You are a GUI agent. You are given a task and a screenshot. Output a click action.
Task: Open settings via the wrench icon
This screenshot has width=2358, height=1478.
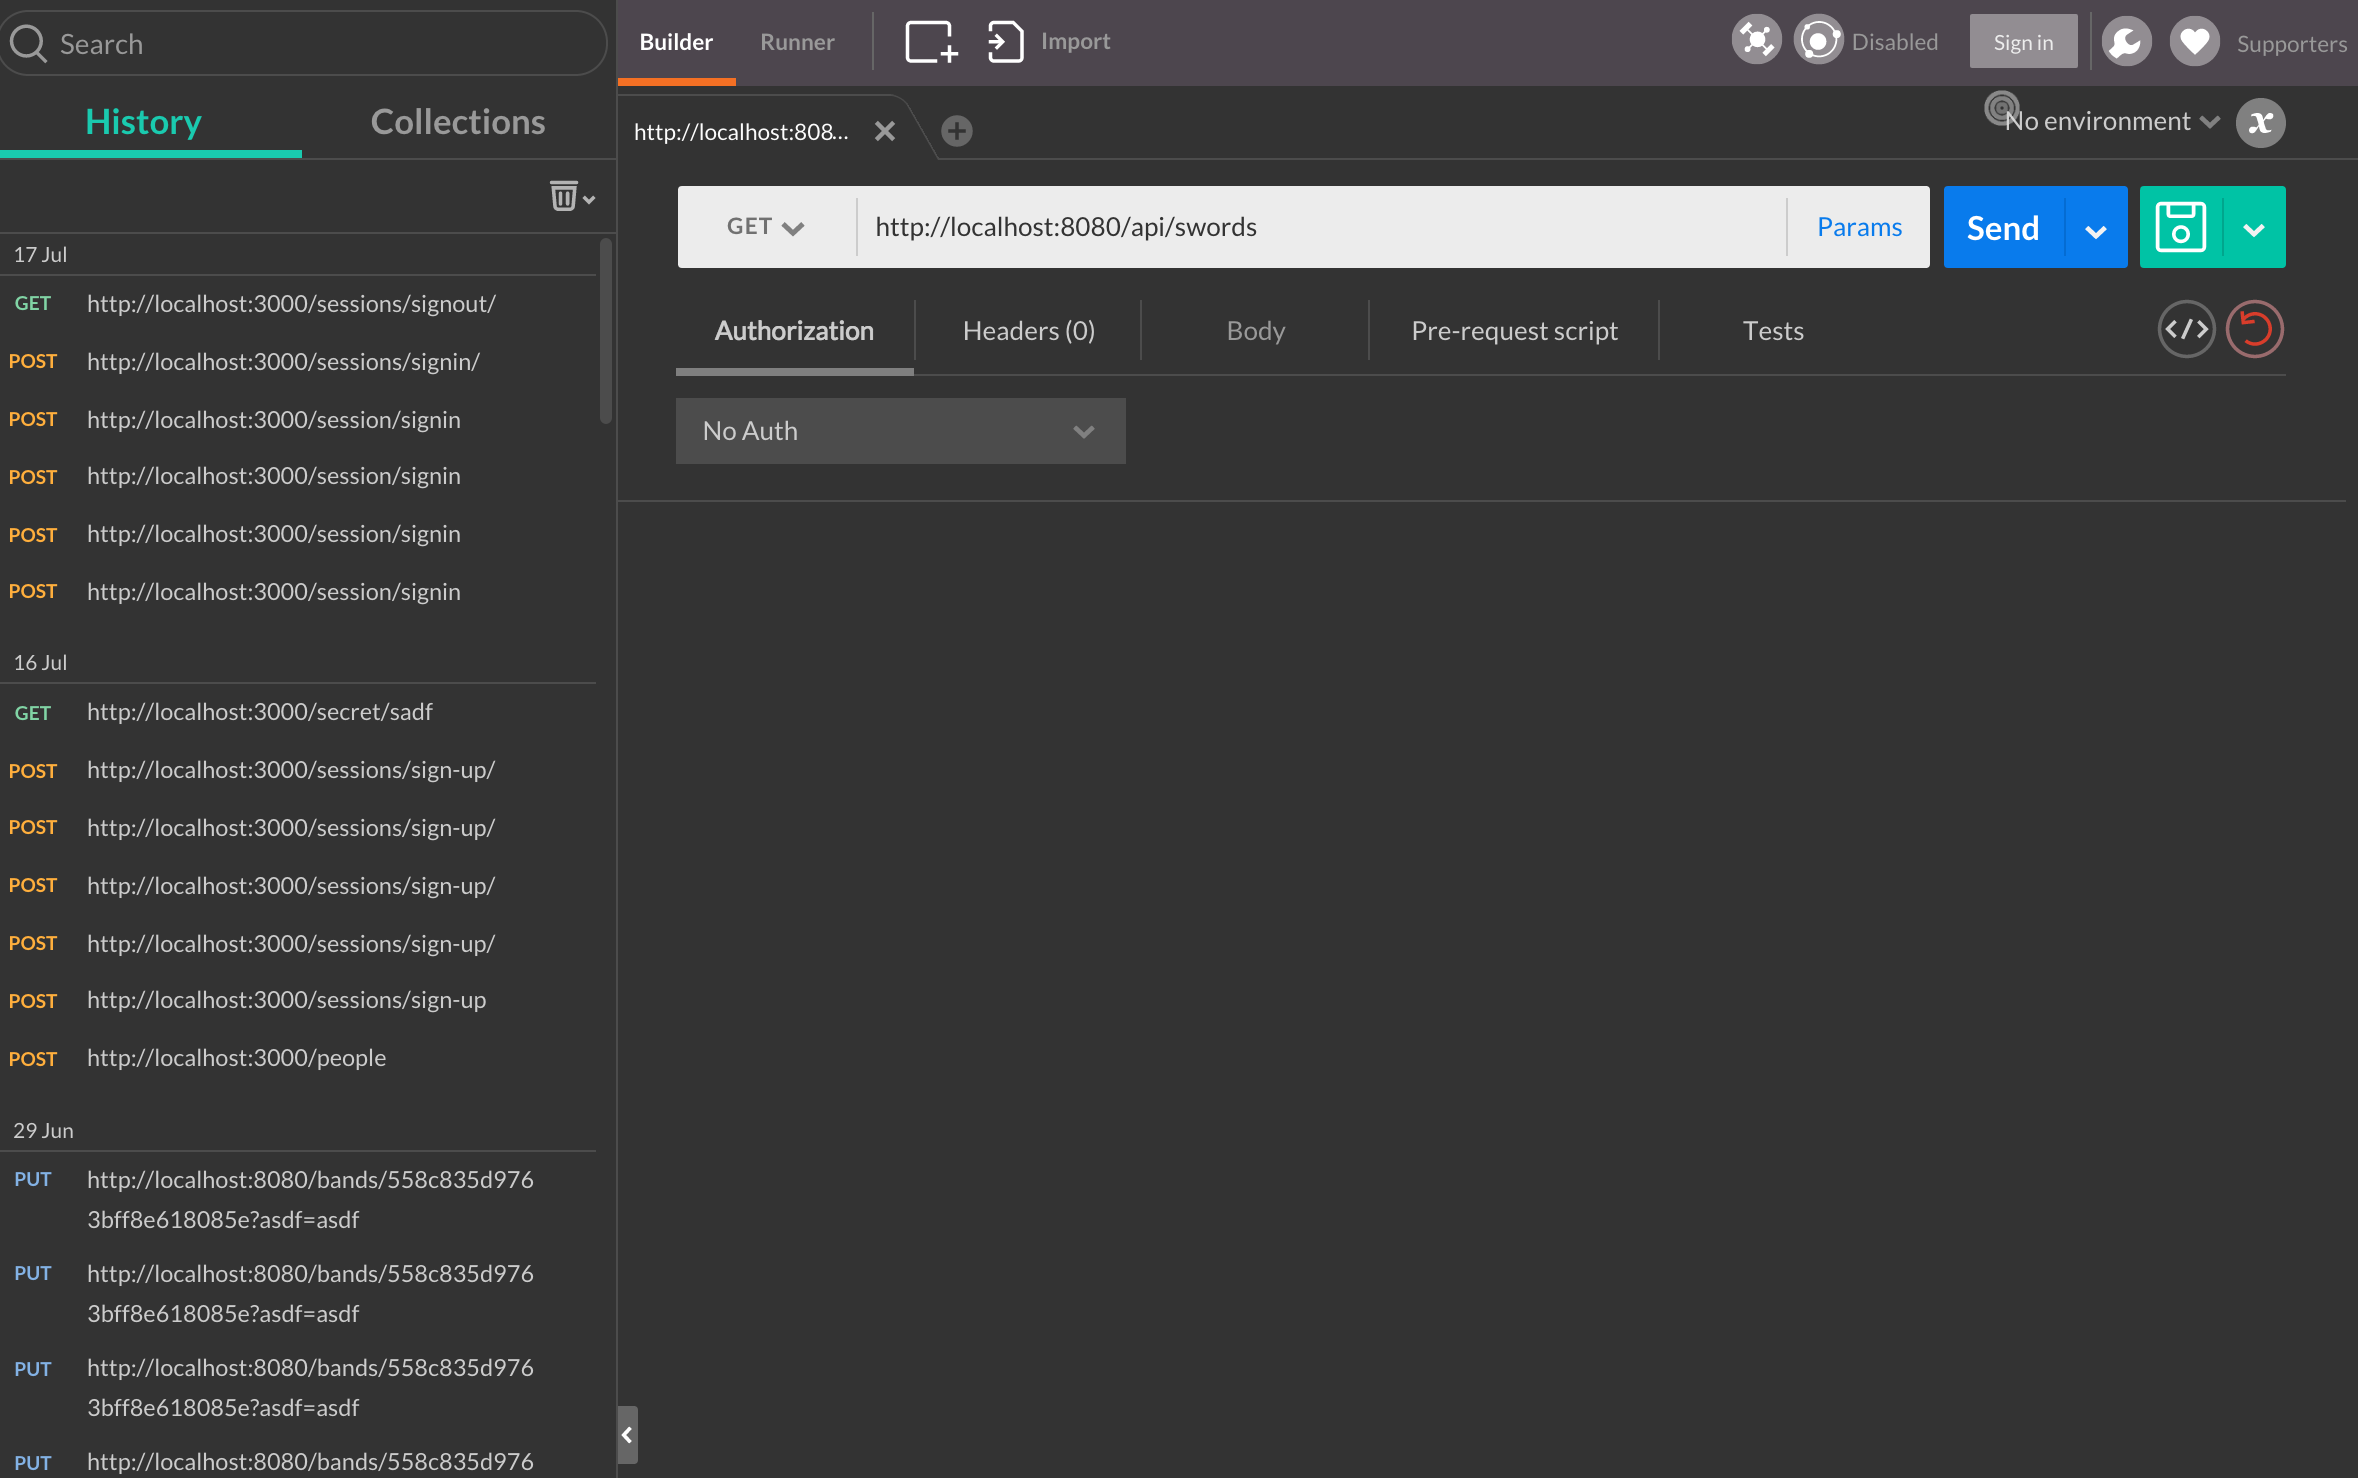tap(2126, 42)
